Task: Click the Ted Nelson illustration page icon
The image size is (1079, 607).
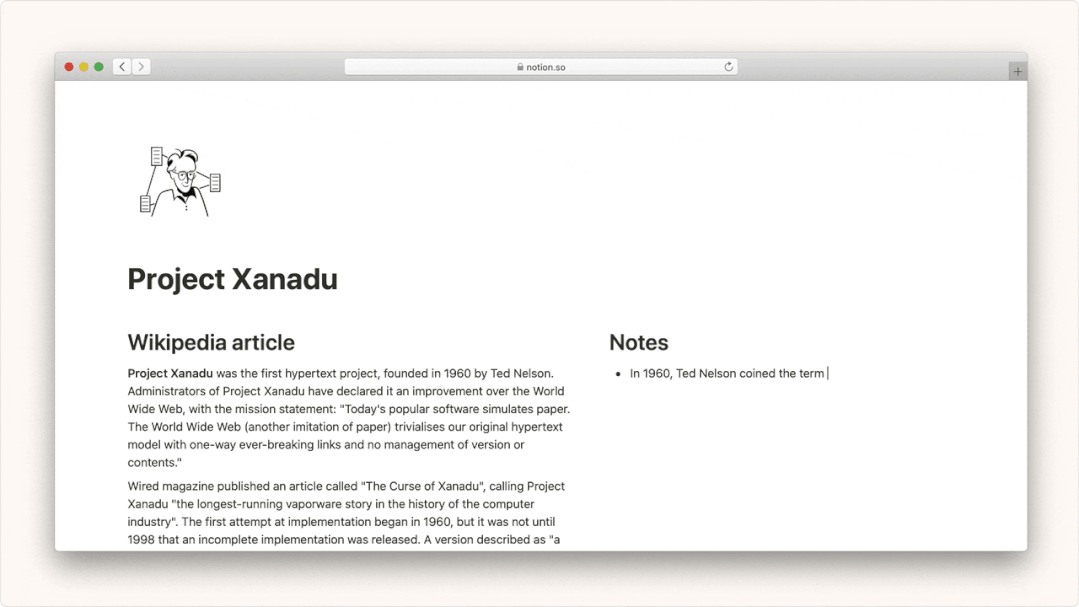Action: [x=180, y=181]
